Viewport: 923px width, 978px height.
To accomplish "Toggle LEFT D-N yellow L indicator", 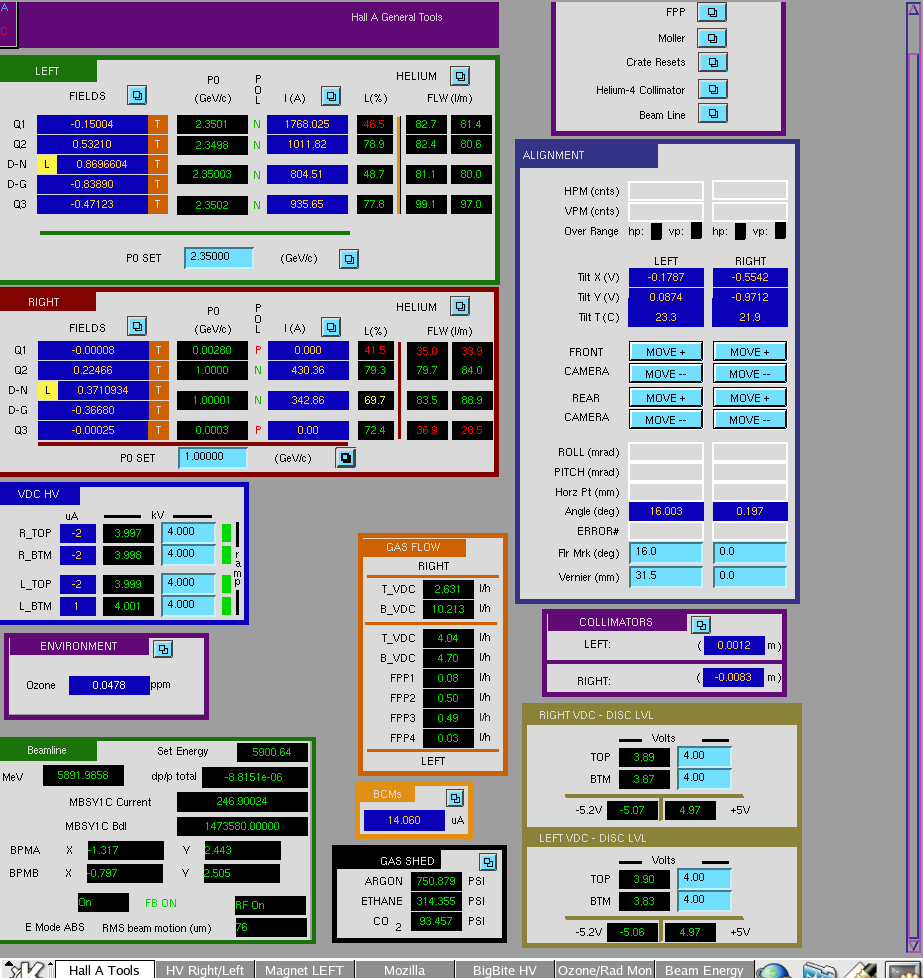I will coord(47,164).
